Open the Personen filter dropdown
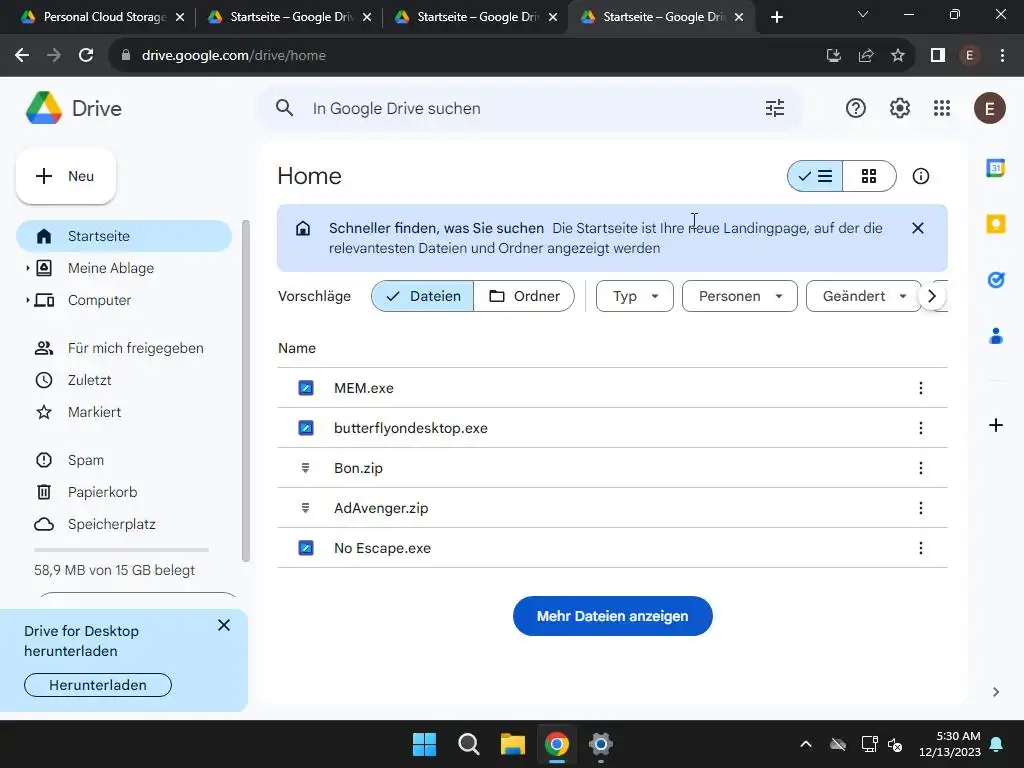This screenshot has width=1024, height=768. 739,296
